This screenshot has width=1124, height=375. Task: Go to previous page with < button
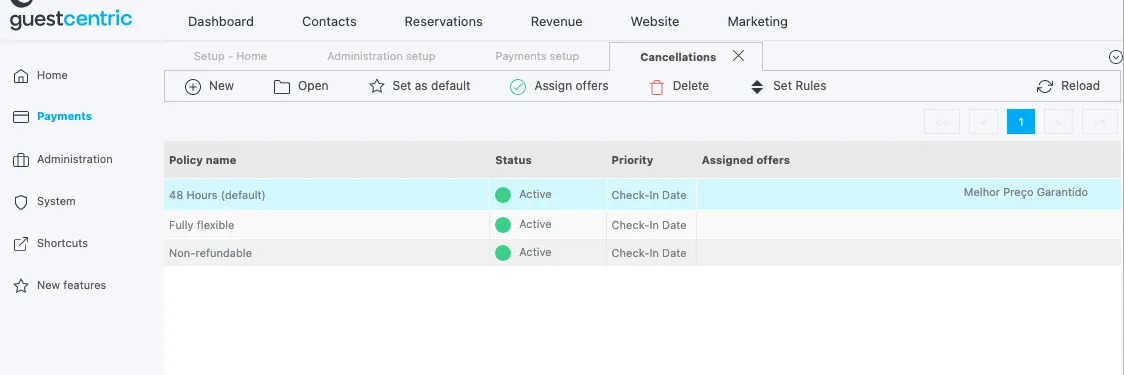pyautogui.click(x=984, y=122)
